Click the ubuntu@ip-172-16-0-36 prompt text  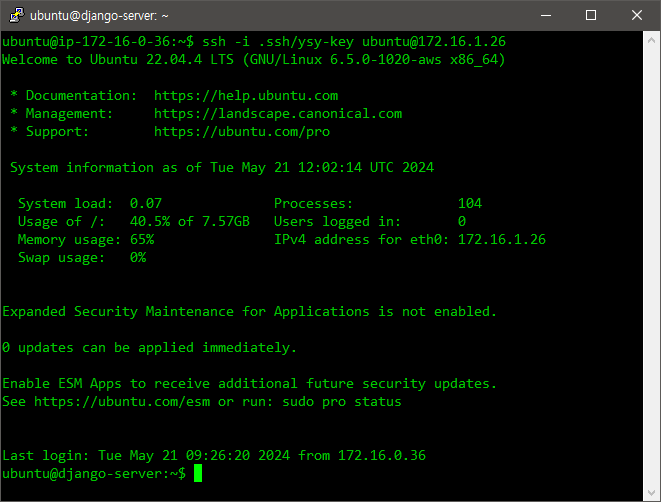(x=98, y=42)
